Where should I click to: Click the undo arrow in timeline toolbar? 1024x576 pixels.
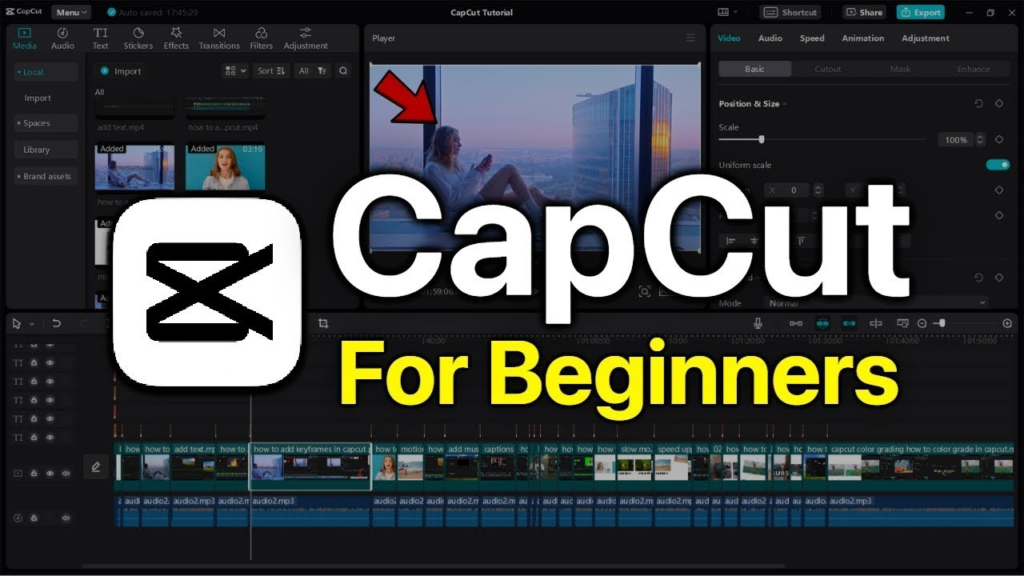[56, 323]
